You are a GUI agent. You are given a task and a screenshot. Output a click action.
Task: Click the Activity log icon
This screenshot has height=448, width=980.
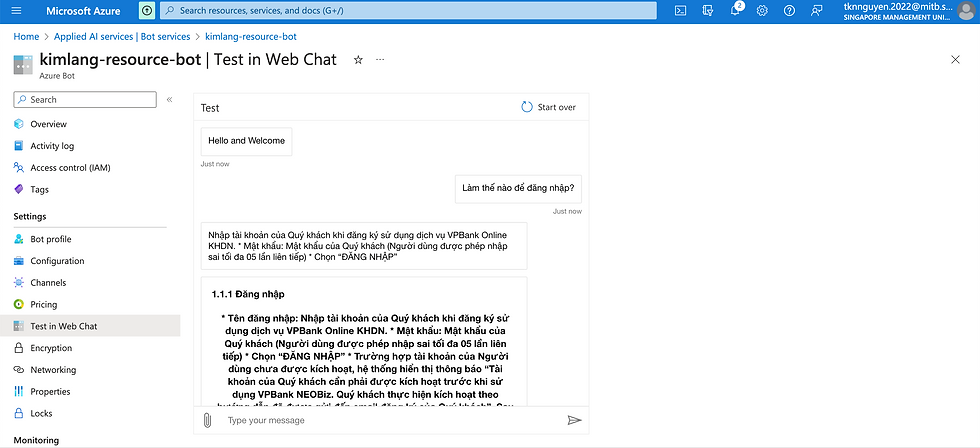[x=19, y=146]
